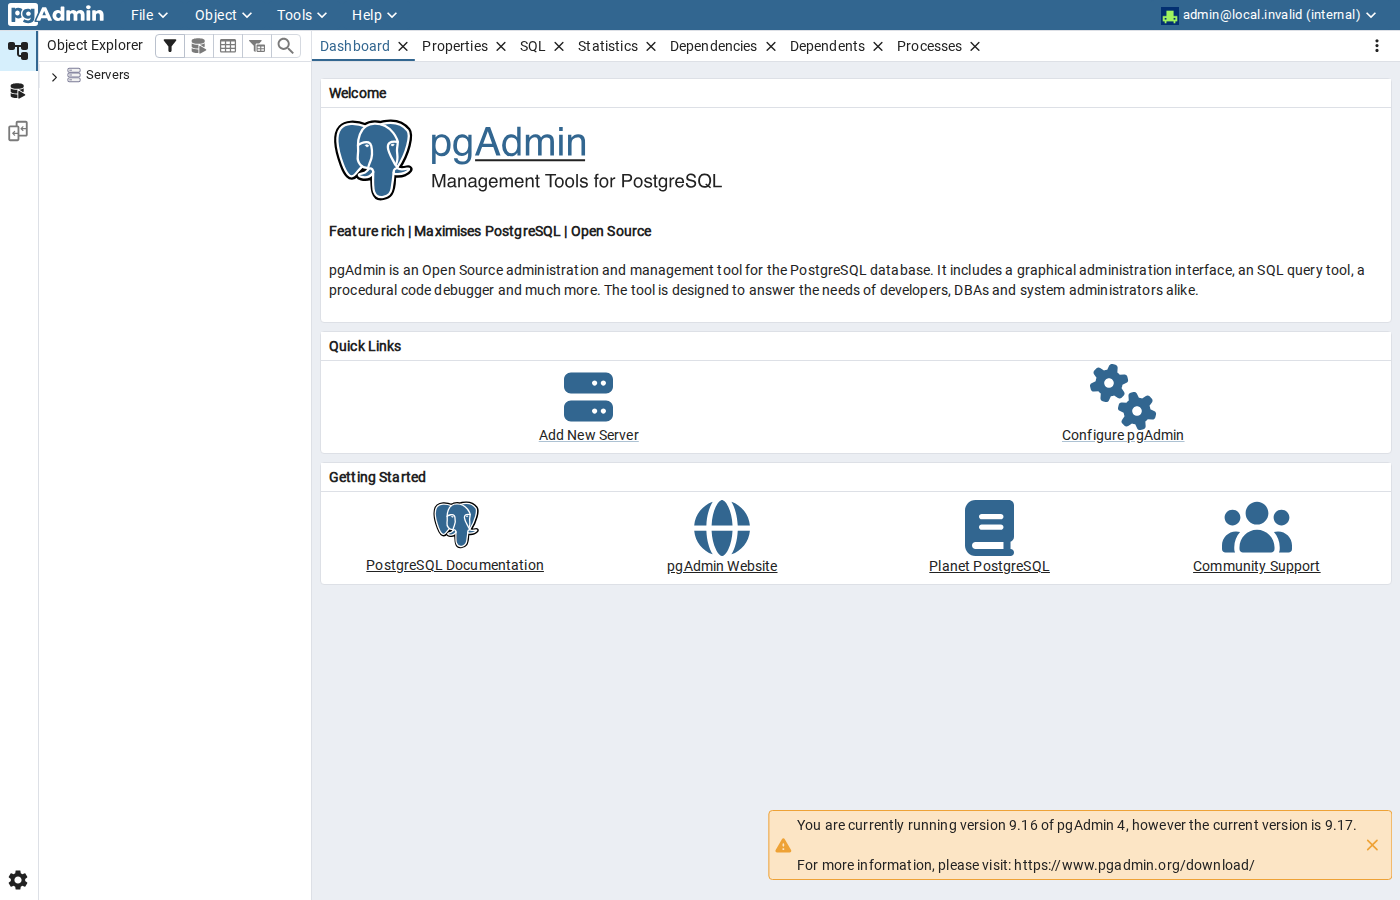Screen dimensions: 1400x900
Task: Switch to the Properties tab
Action: click(x=455, y=46)
